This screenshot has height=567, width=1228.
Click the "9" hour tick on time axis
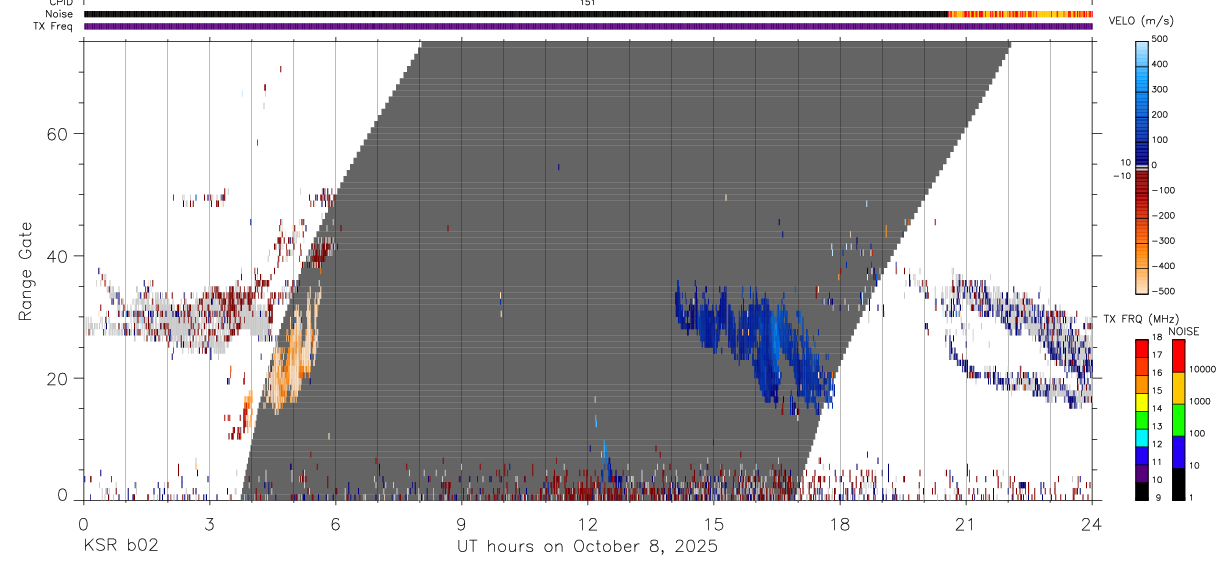[x=461, y=523]
